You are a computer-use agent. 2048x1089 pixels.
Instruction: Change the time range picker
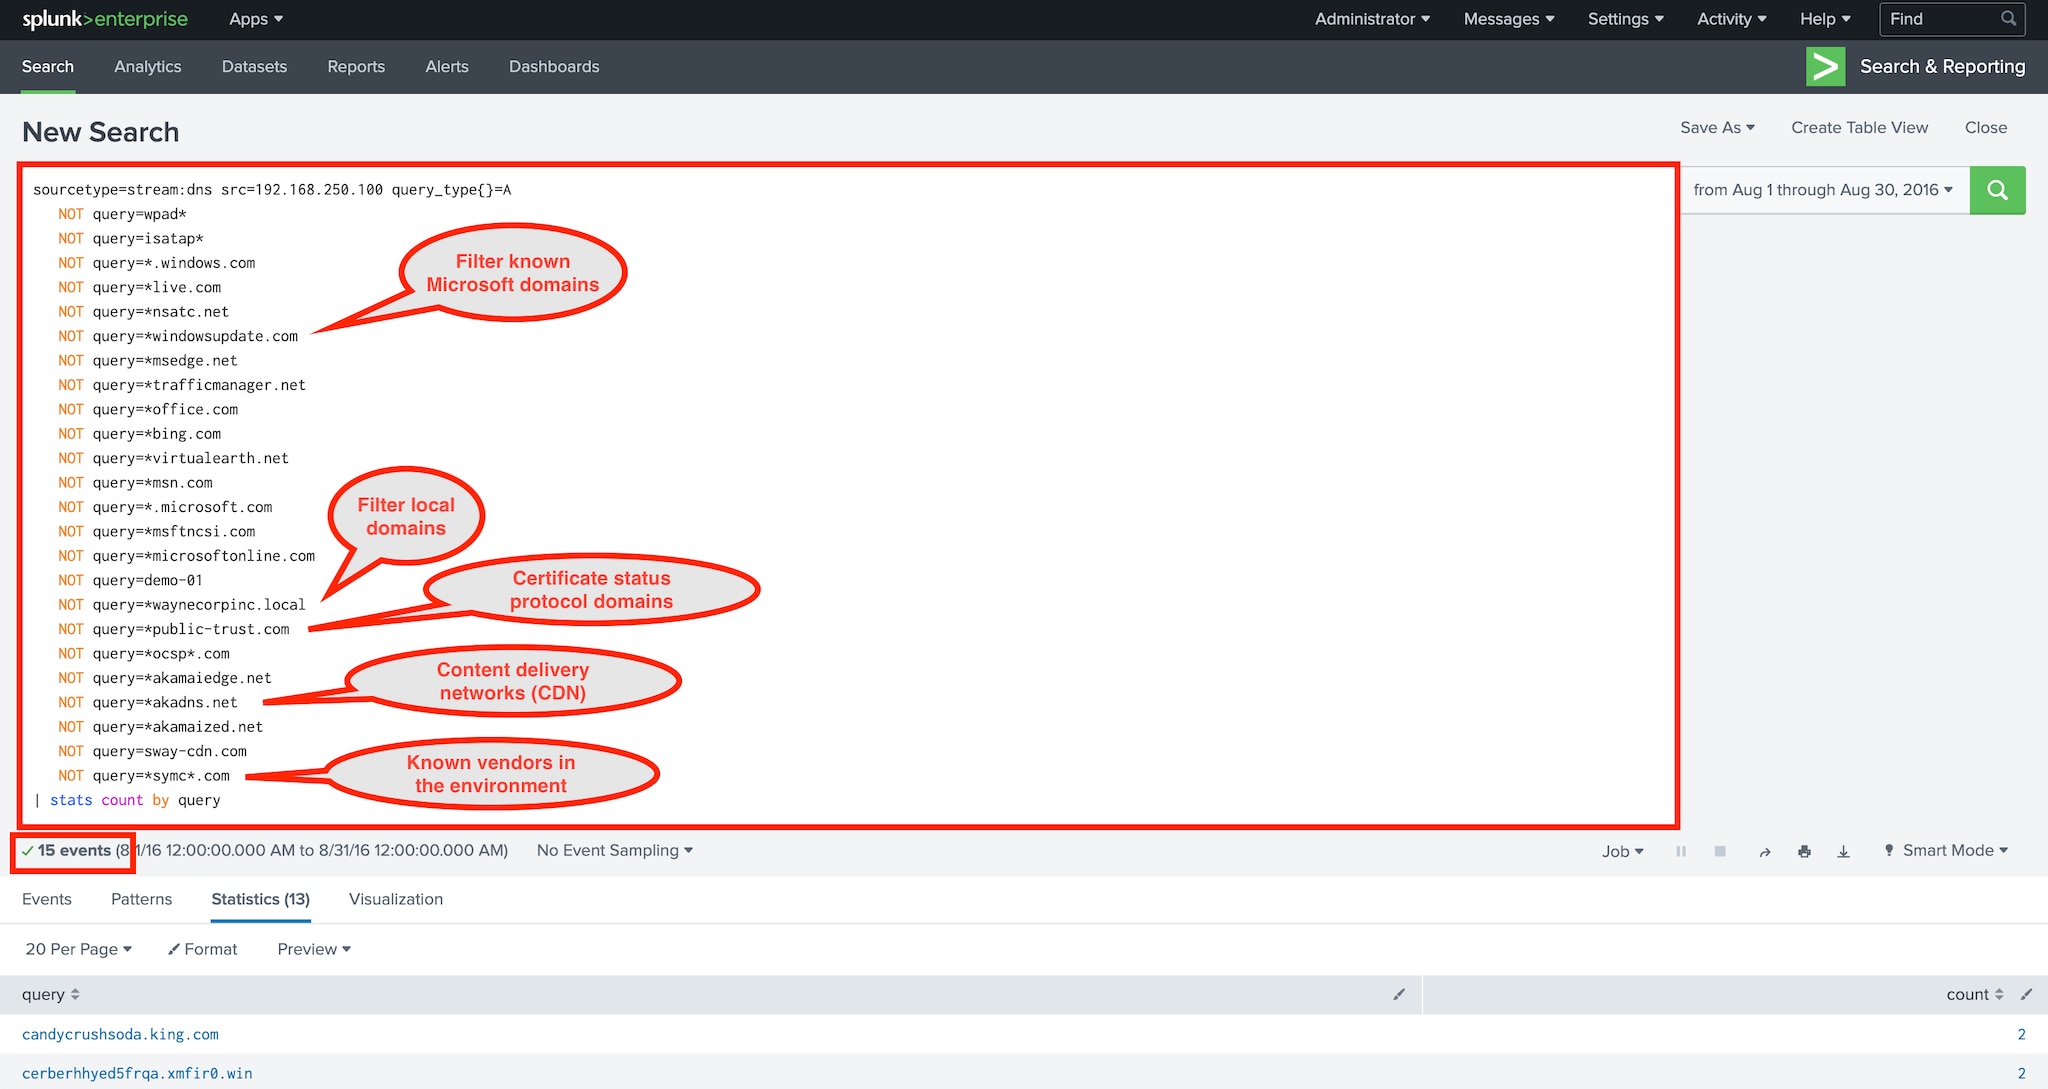[x=1823, y=190]
